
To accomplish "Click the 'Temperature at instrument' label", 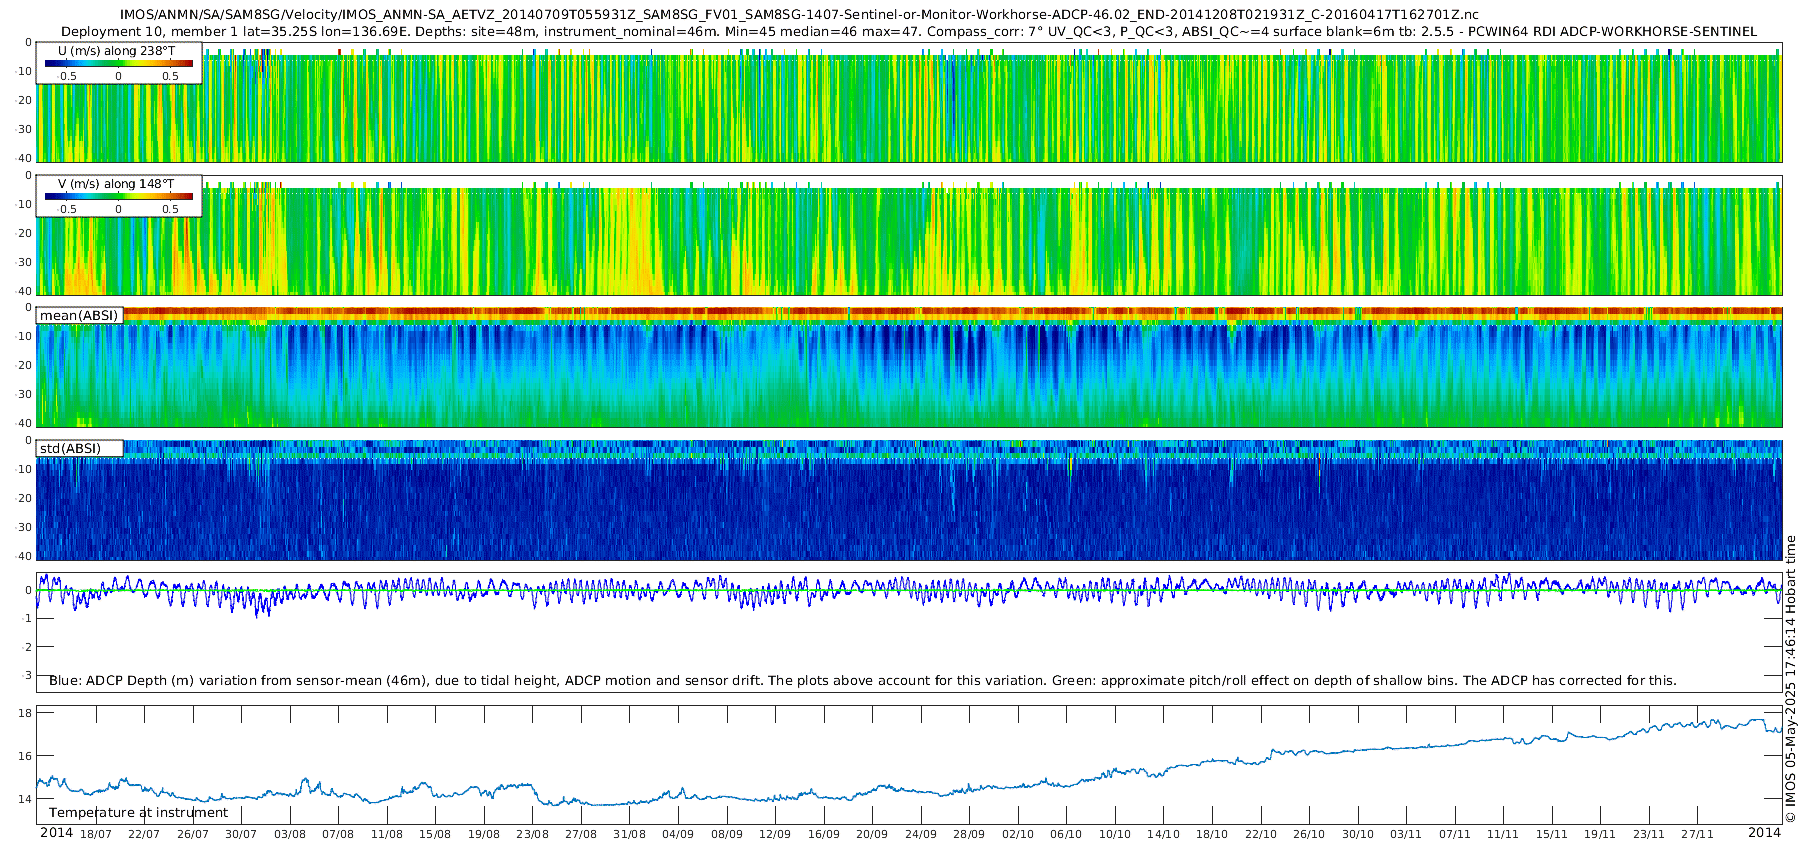I will tap(138, 813).
